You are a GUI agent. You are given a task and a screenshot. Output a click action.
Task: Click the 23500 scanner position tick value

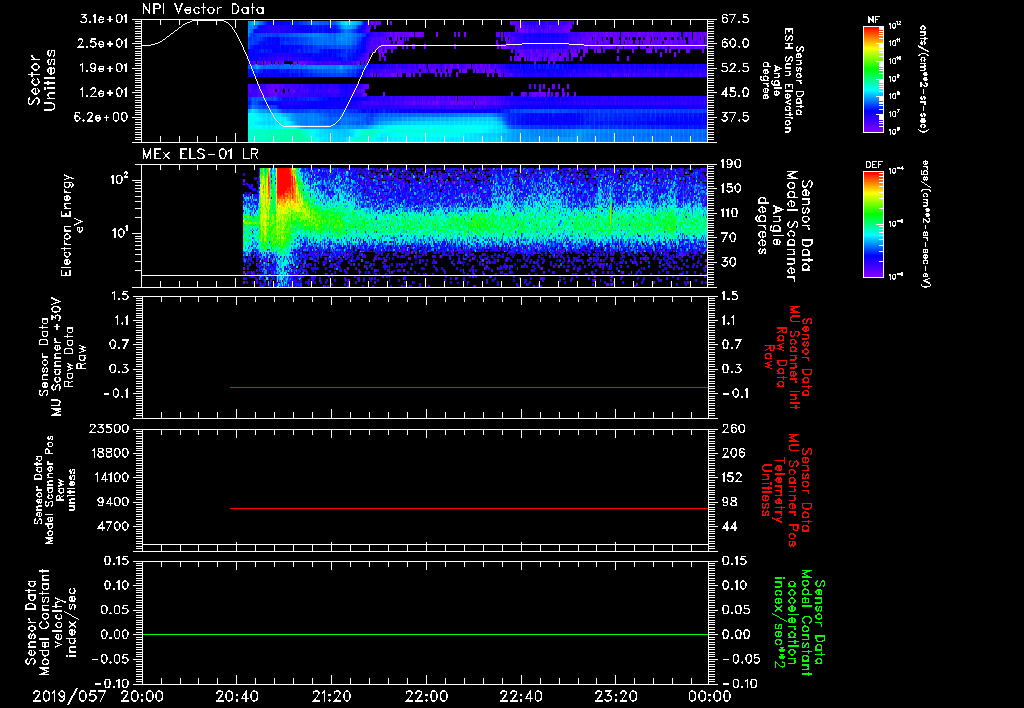pos(109,428)
